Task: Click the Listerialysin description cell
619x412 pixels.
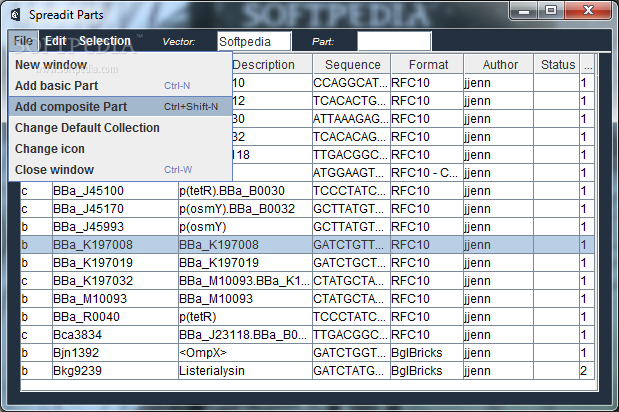Action: (245, 371)
